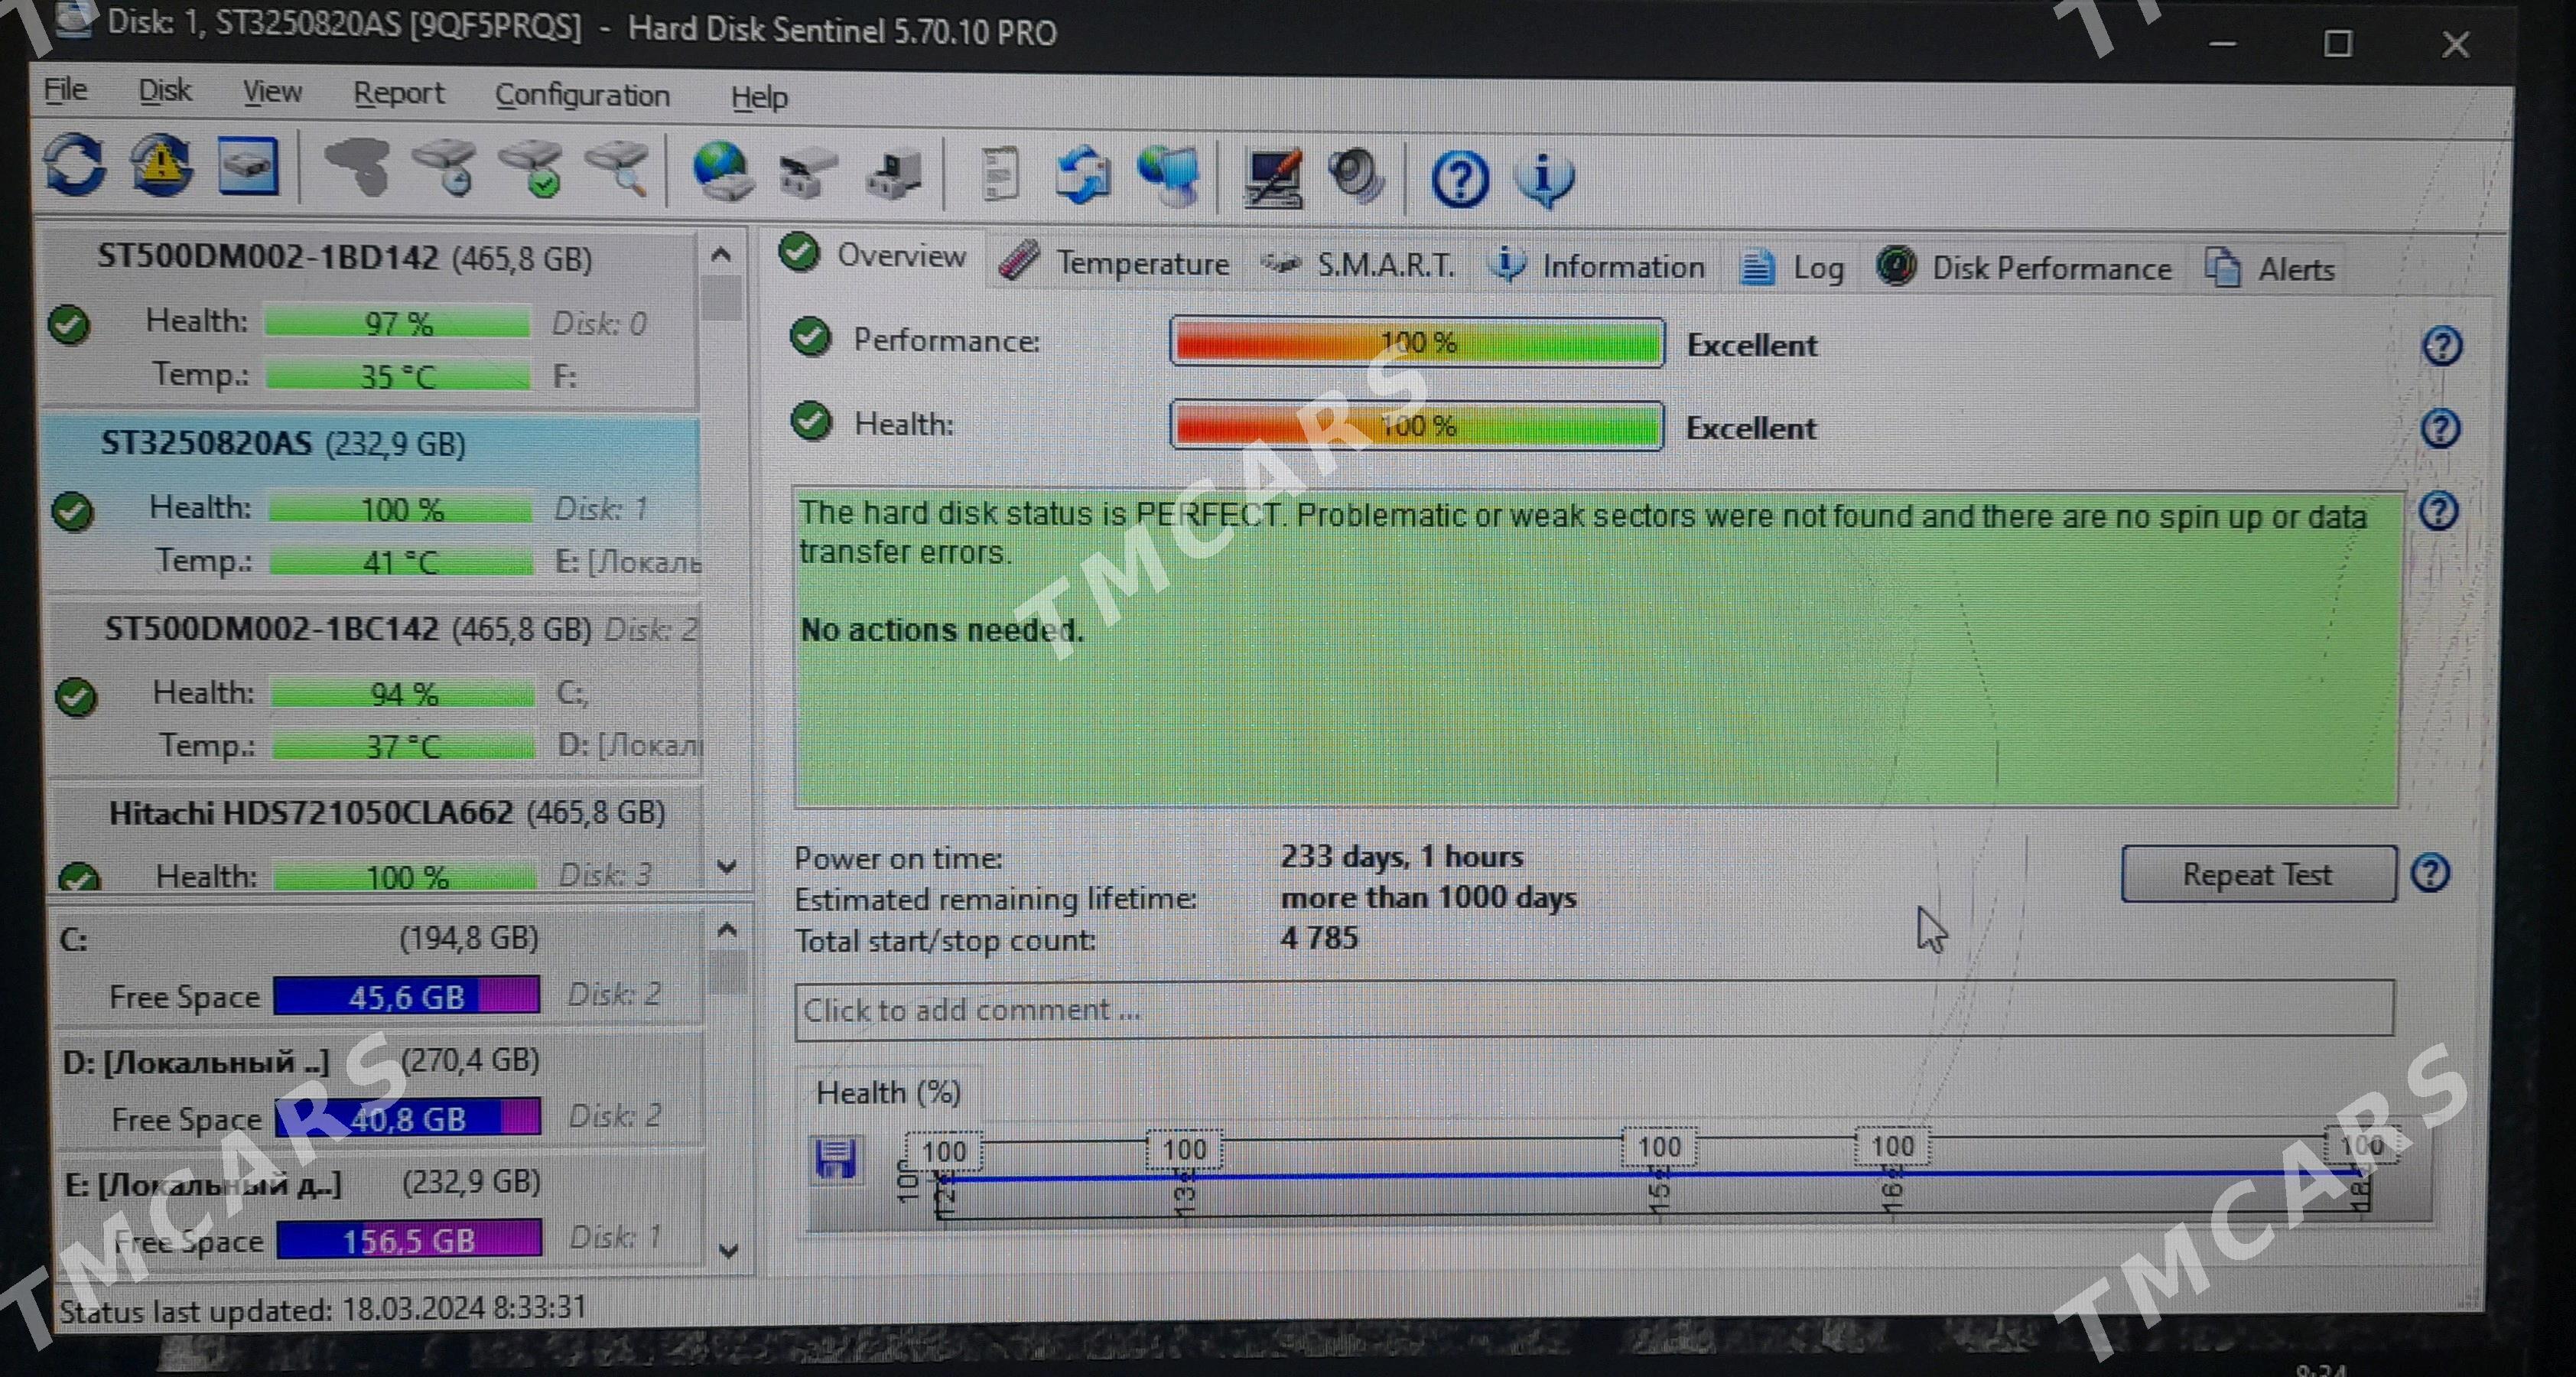Click the 156,5 GB free space bar
This screenshot has width=2576, height=1377.
click(409, 1240)
